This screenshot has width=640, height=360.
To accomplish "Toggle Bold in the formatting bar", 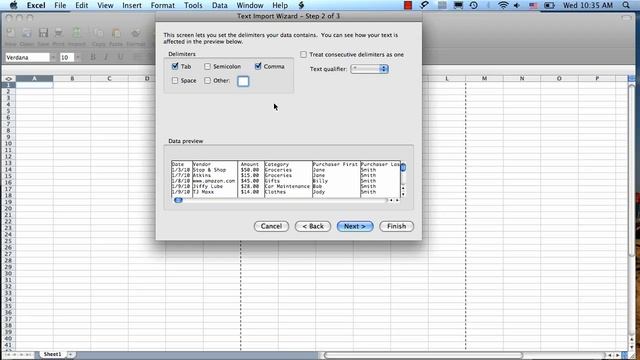I will [93, 57].
